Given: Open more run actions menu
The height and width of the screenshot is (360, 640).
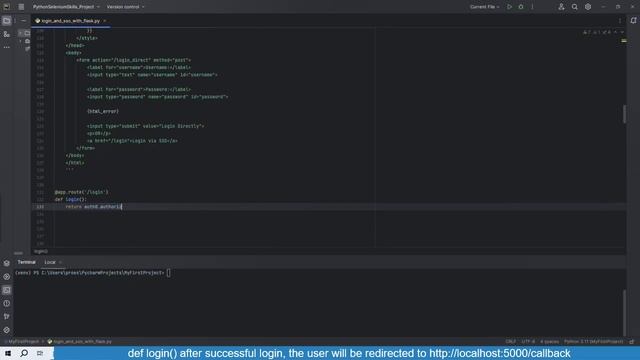Looking at the screenshot, I should [532, 7].
